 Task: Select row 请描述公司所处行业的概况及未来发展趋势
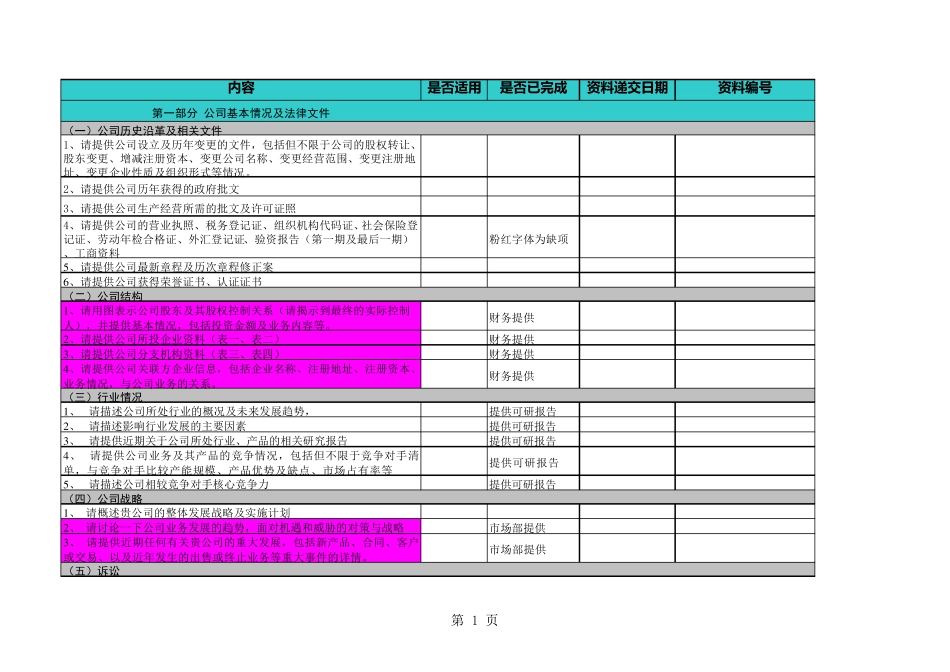tap(241, 410)
